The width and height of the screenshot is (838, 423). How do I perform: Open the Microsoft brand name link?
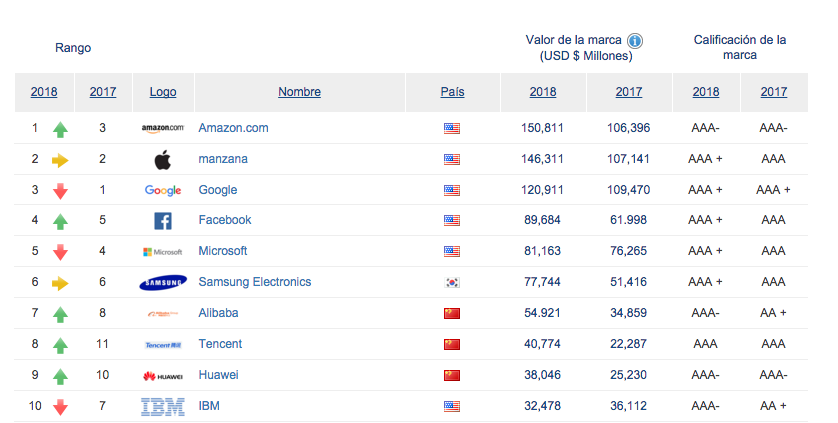223,251
